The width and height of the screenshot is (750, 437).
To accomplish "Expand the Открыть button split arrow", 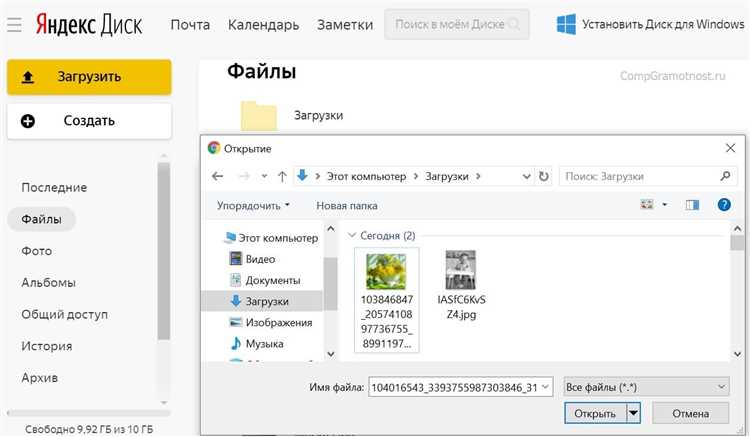I will coord(633,412).
